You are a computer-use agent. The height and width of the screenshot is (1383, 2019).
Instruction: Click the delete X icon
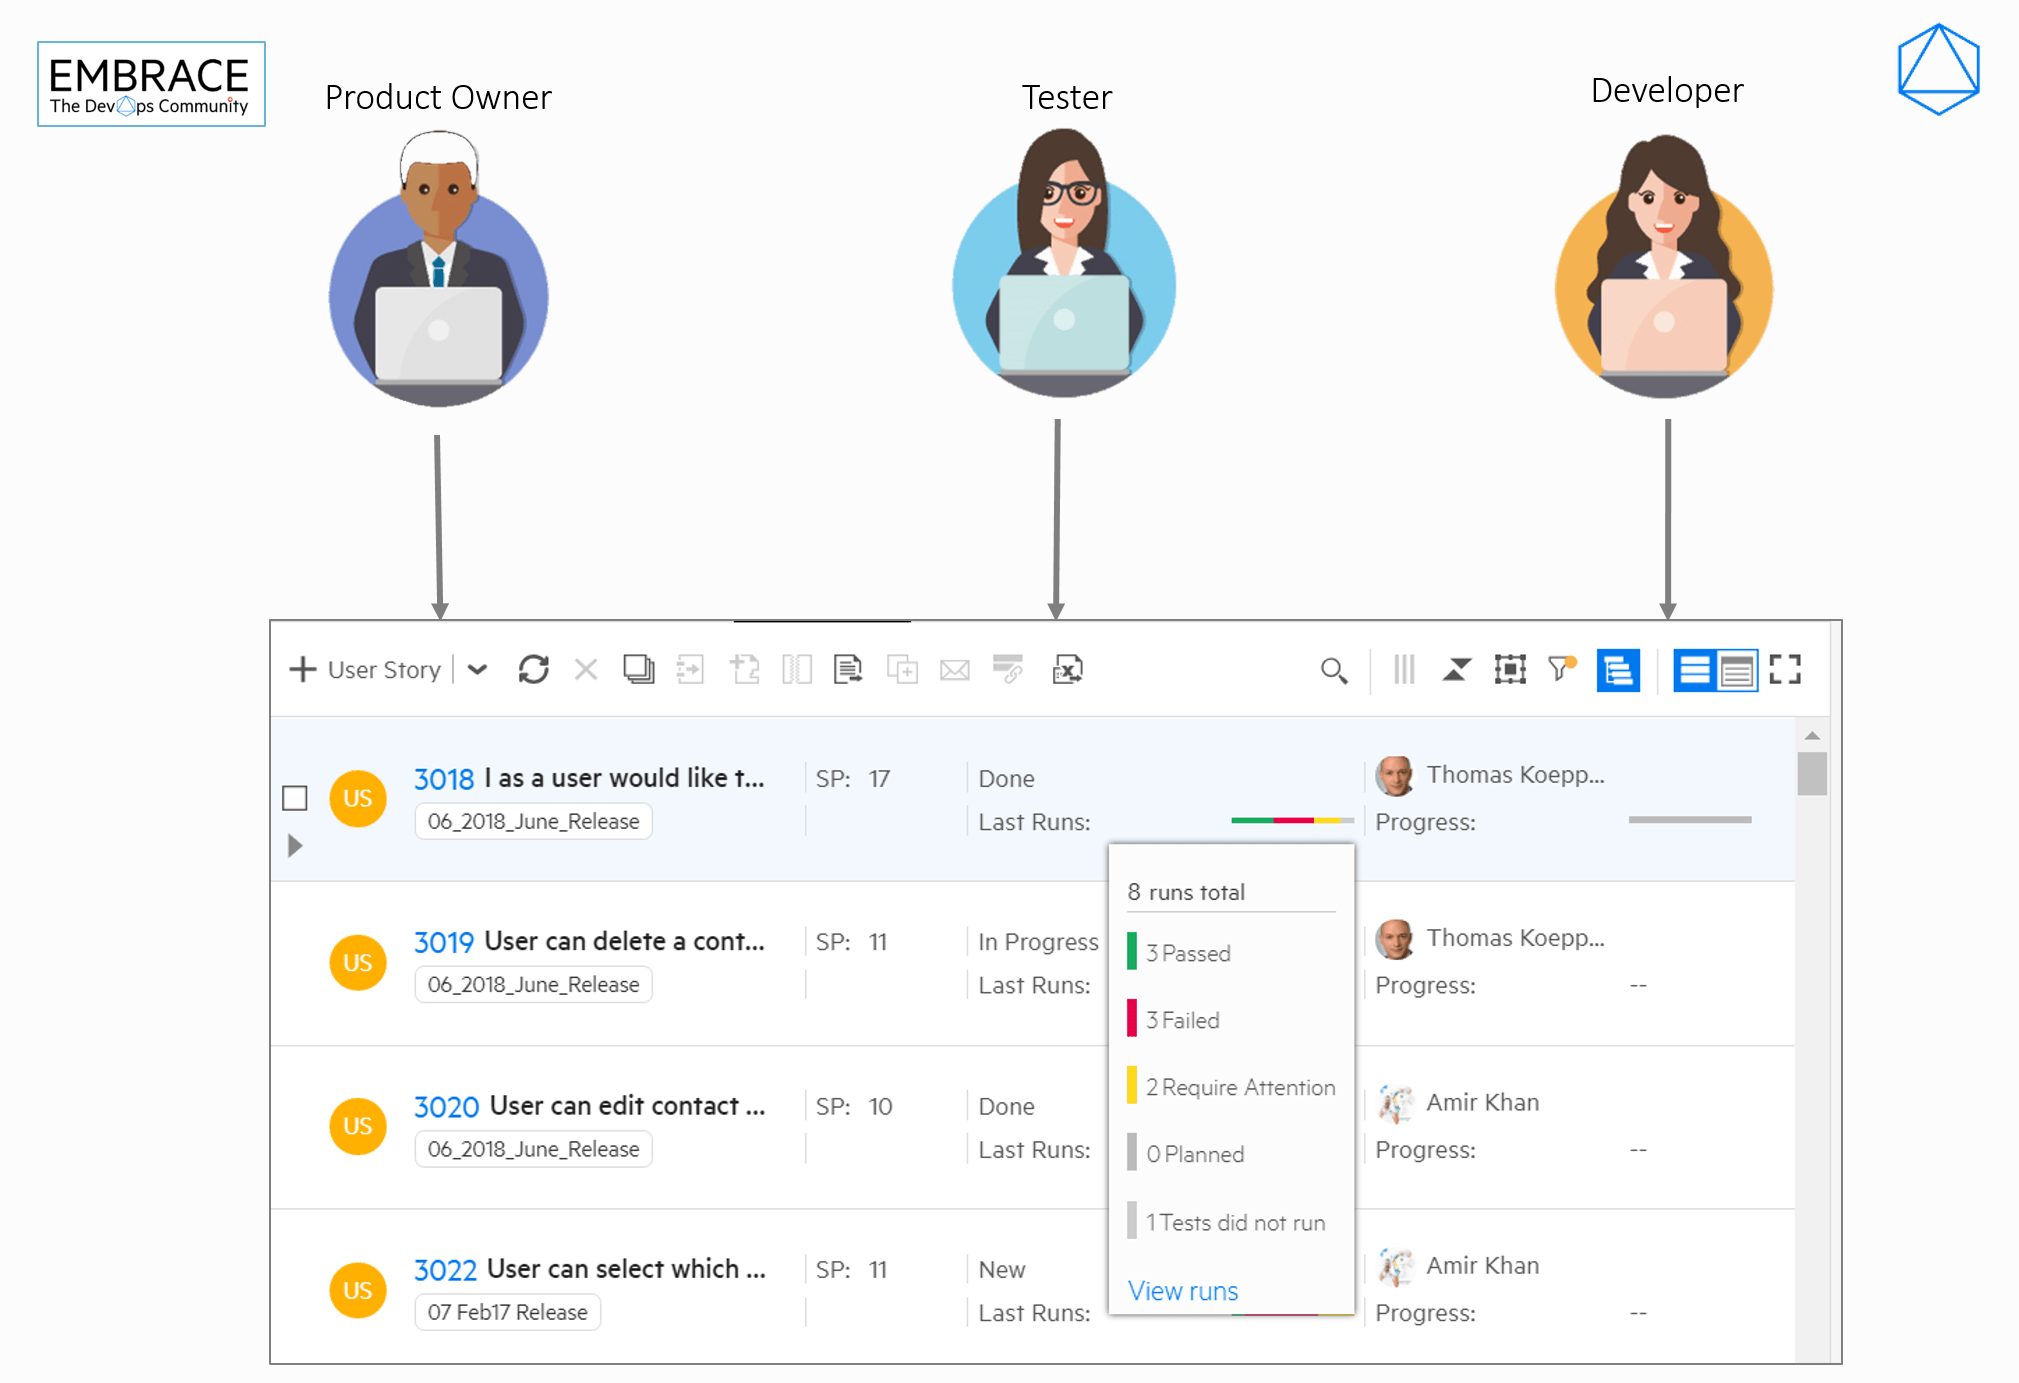(x=586, y=669)
